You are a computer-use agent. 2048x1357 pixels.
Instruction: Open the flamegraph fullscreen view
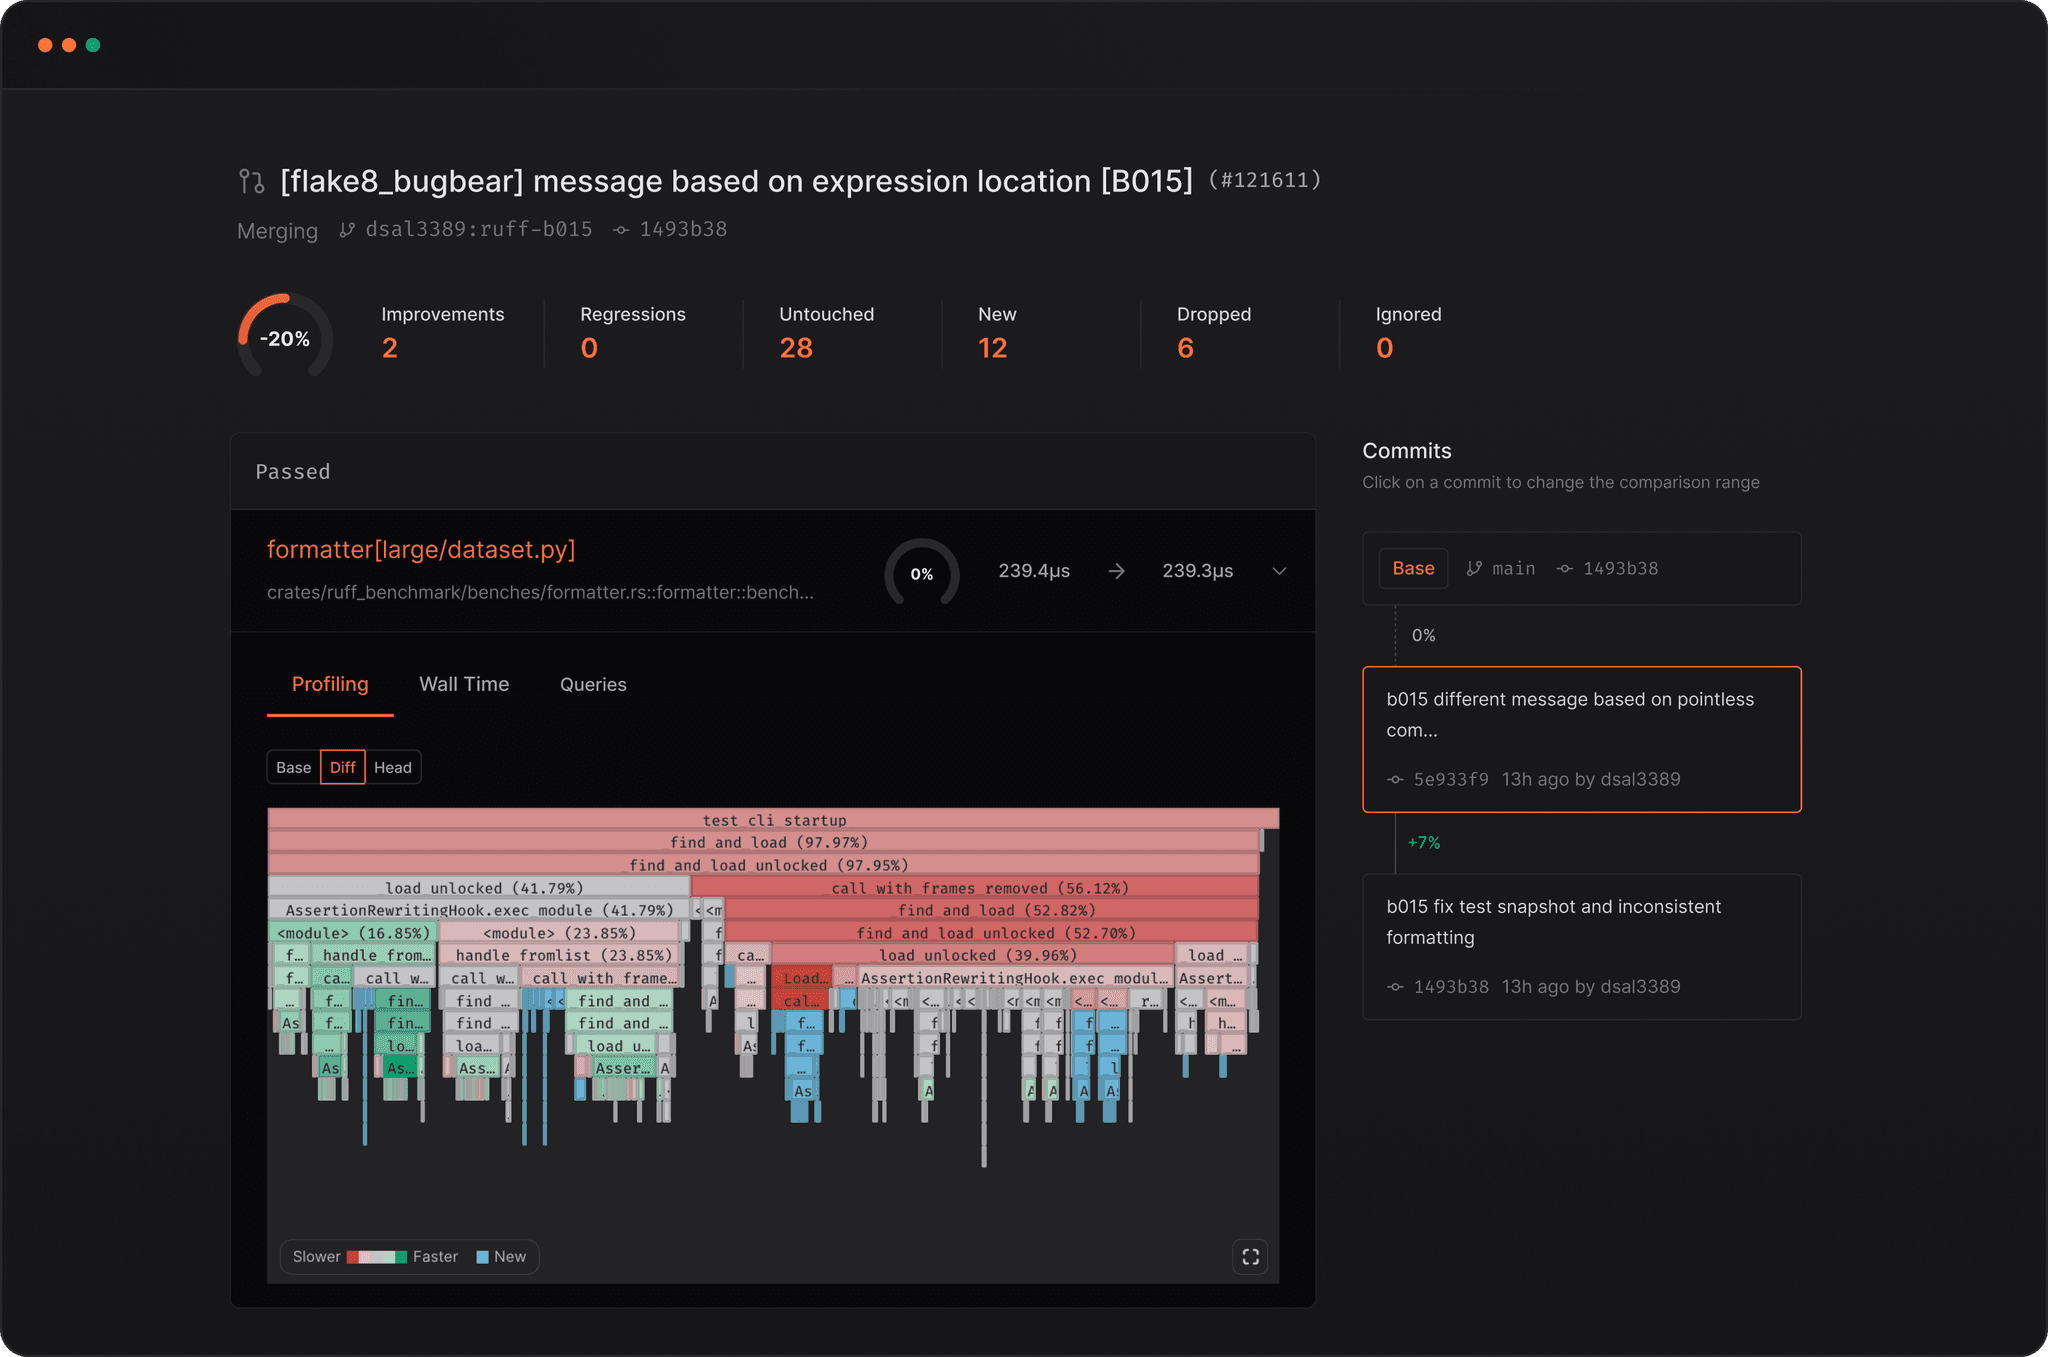(1250, 1257)
